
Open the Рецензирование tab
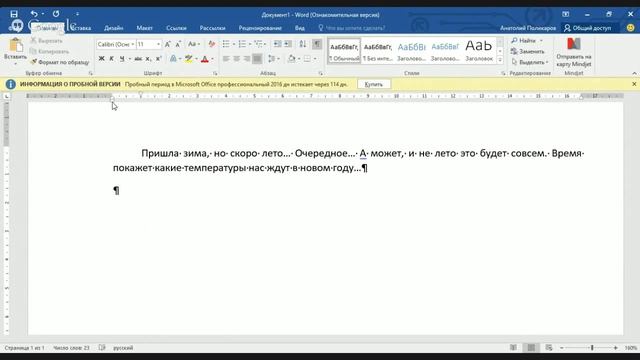[260, 28]
